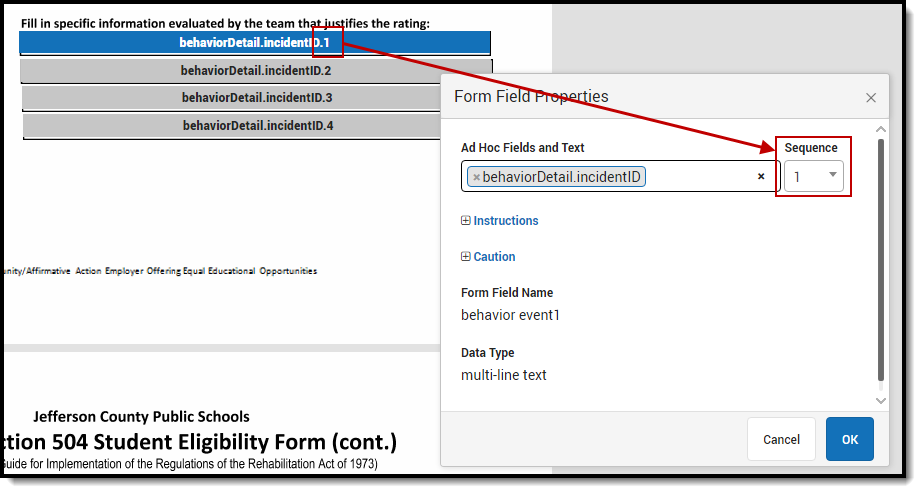
Task: Select the behaviorDetail.incidentID.1 field
Action: coord(255,43)
